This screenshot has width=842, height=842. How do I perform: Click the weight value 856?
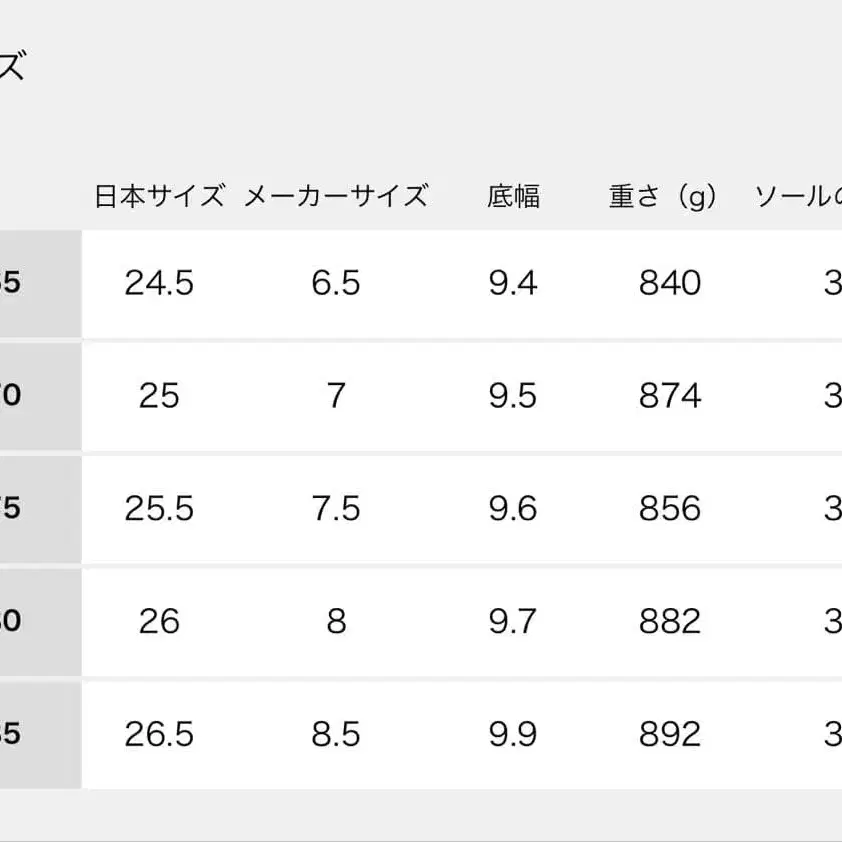click(x=670, y=509)
